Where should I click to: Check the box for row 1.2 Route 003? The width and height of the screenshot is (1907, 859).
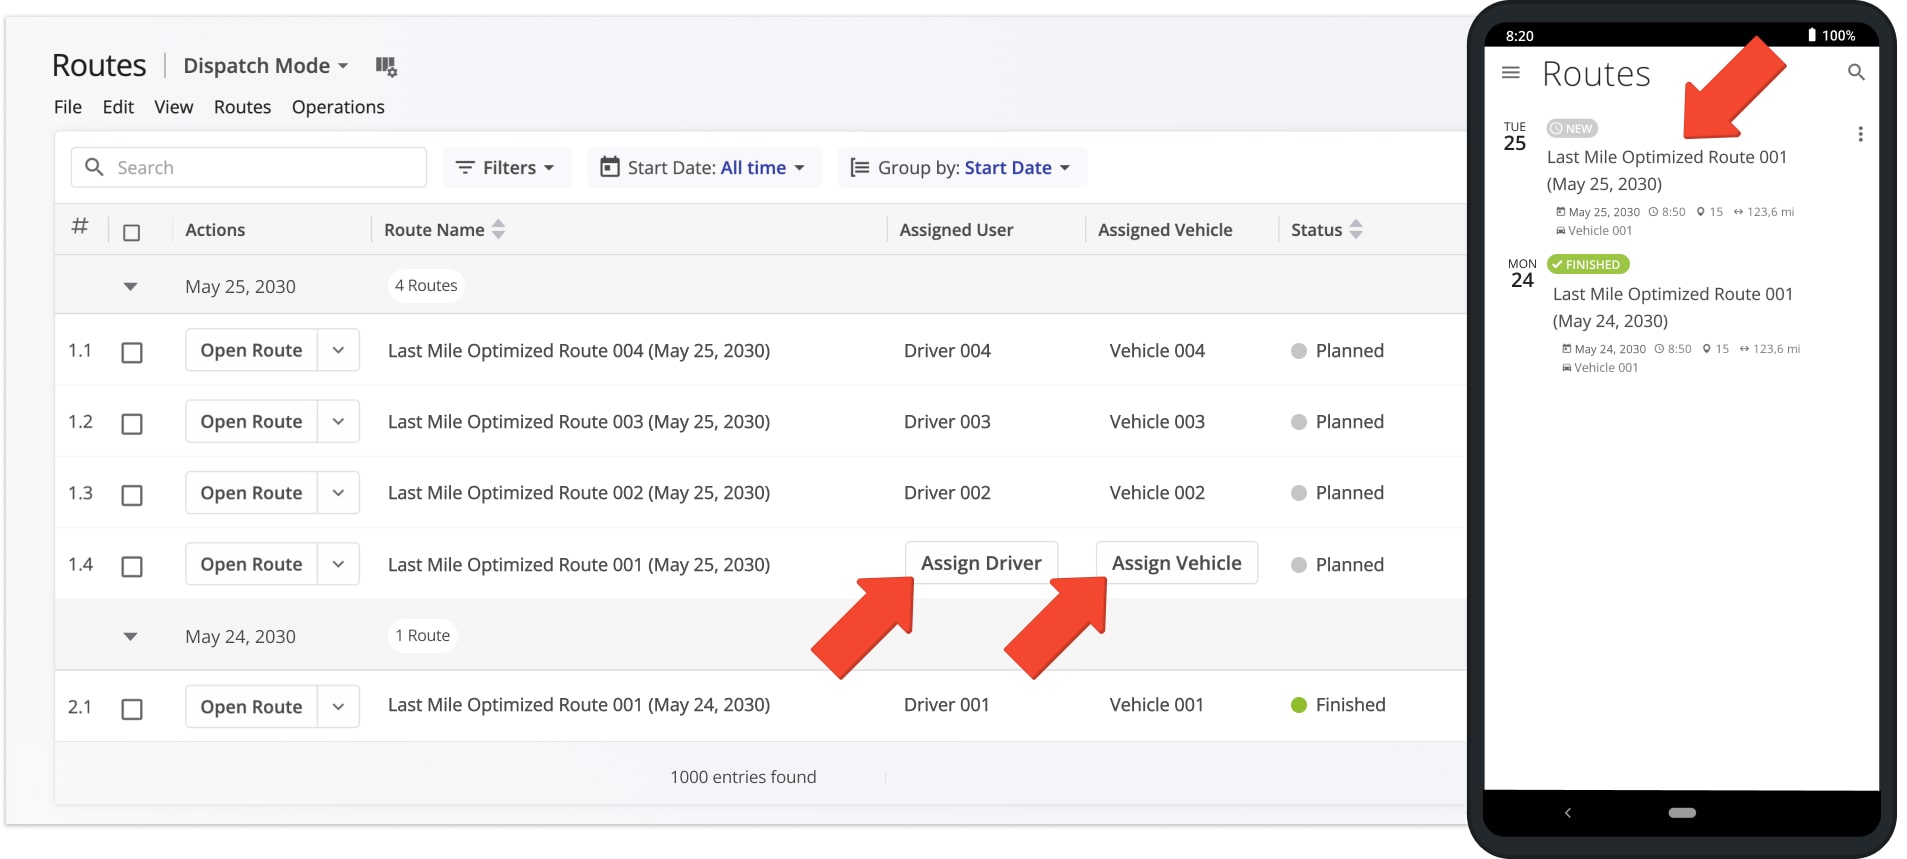(x=131, y=424)
